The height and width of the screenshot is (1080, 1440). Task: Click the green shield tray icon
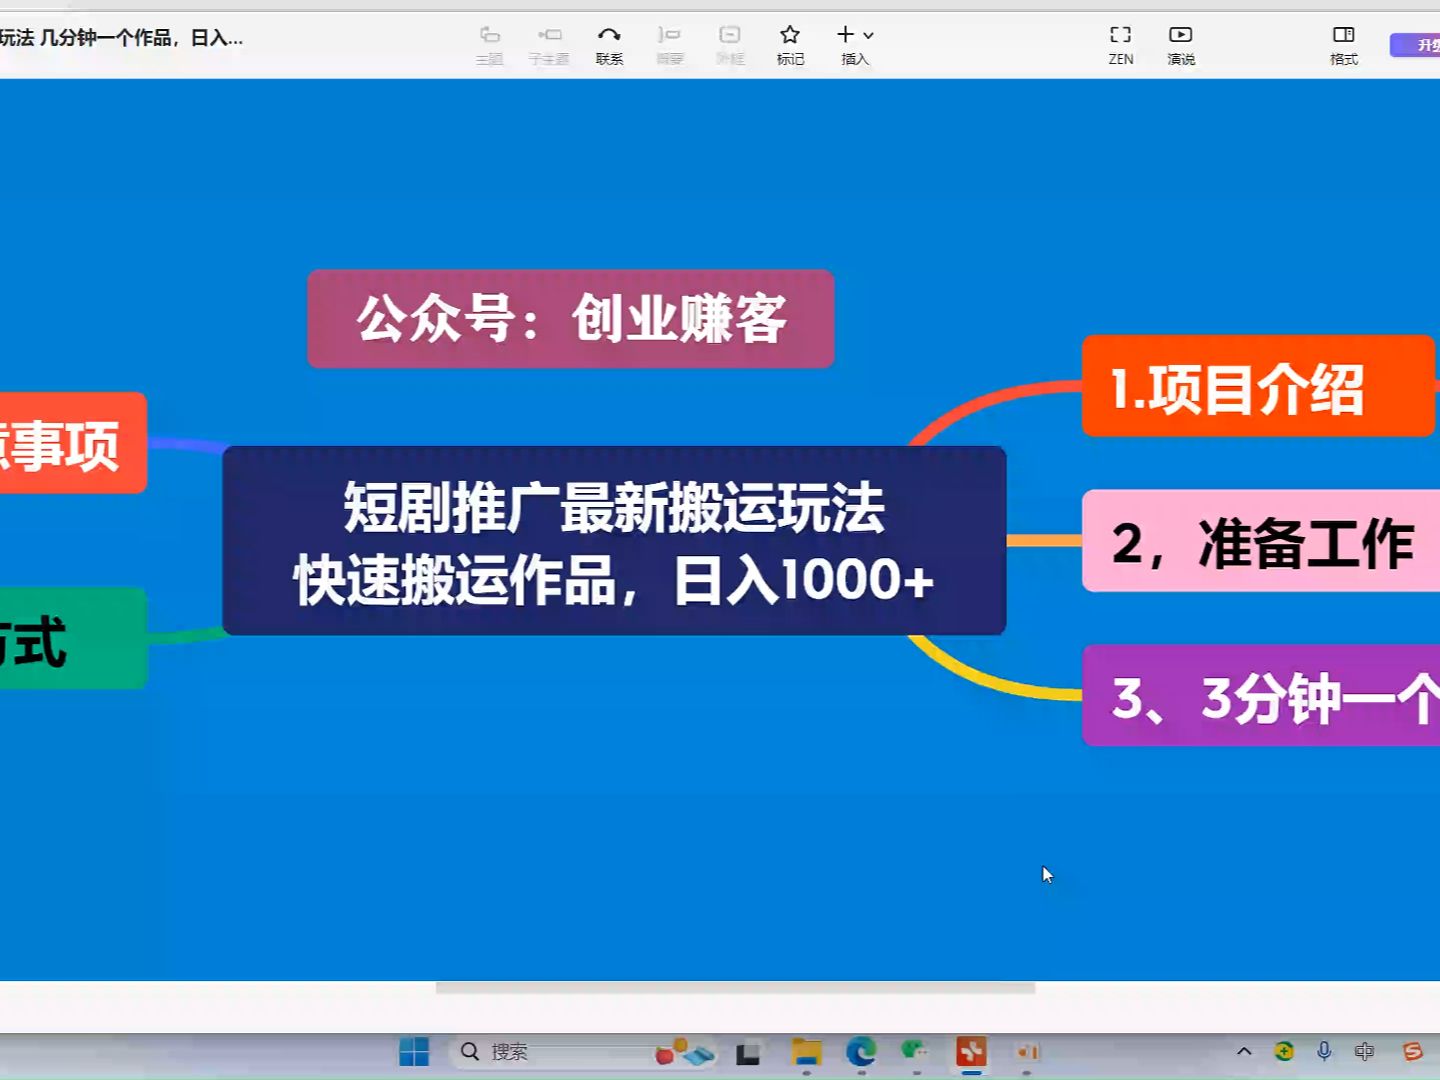pyautogui.click(x=1284, y=1051)
